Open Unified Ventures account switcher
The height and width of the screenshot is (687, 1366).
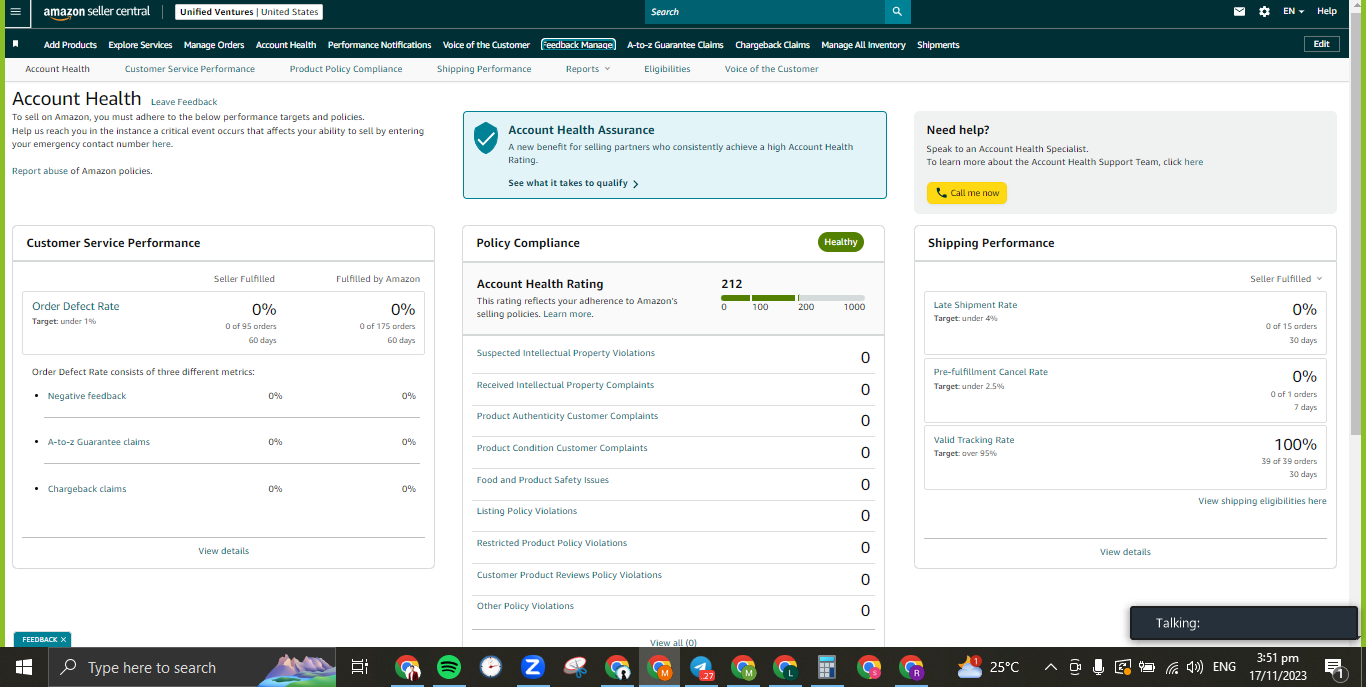pyautogui.click(x=249, y=12)
